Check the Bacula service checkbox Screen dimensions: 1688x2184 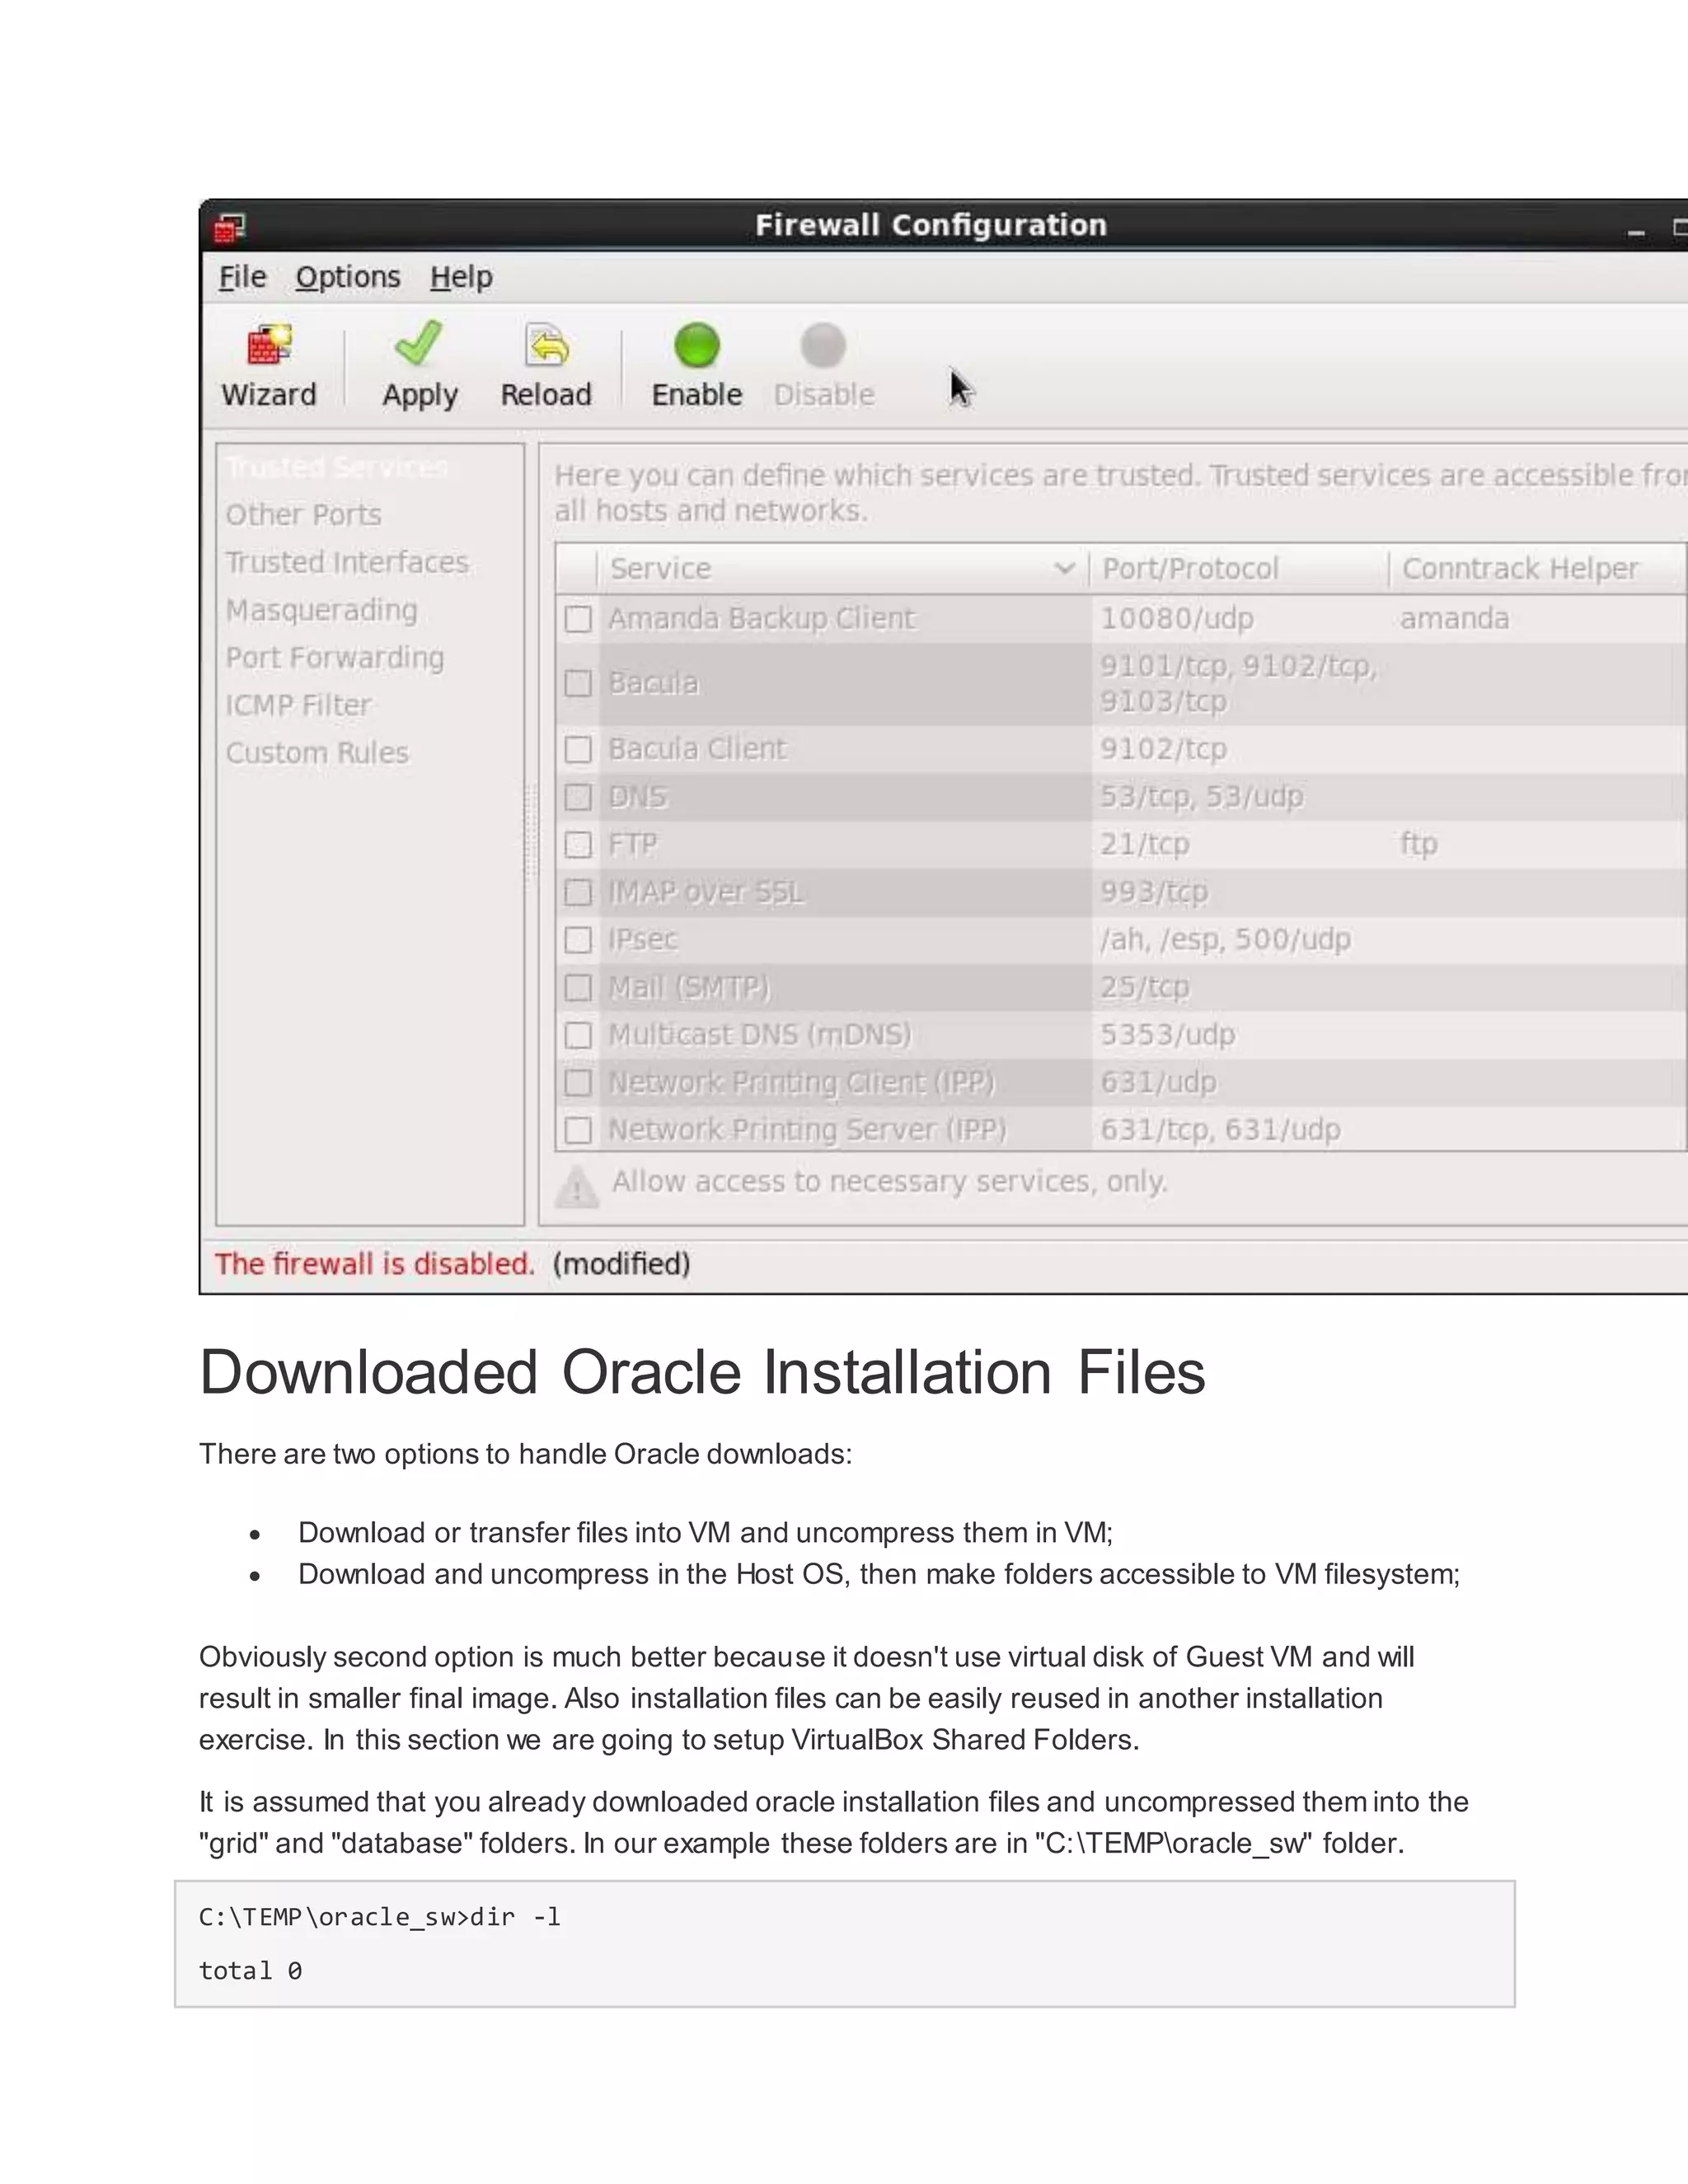pos(578,683)
